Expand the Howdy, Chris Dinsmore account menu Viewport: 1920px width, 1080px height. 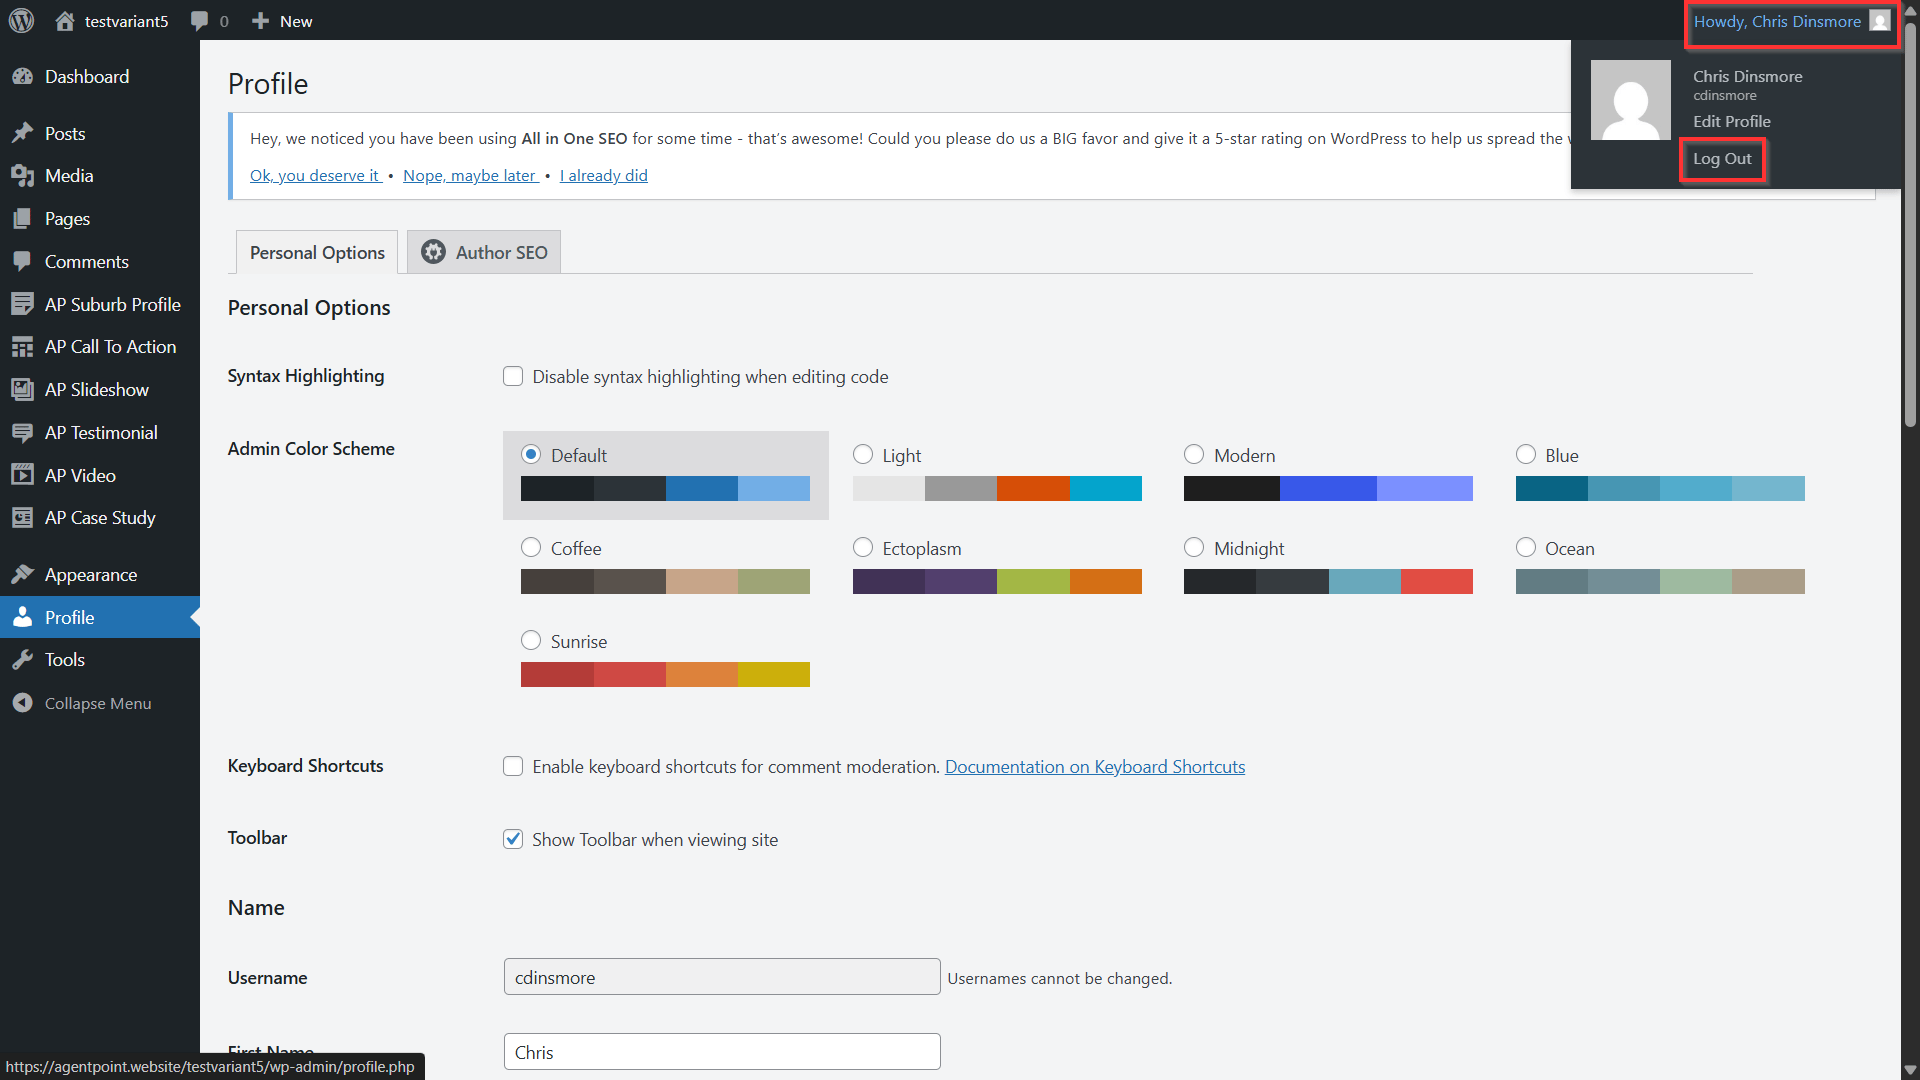pyautogui.click(x=1791, y=21)
